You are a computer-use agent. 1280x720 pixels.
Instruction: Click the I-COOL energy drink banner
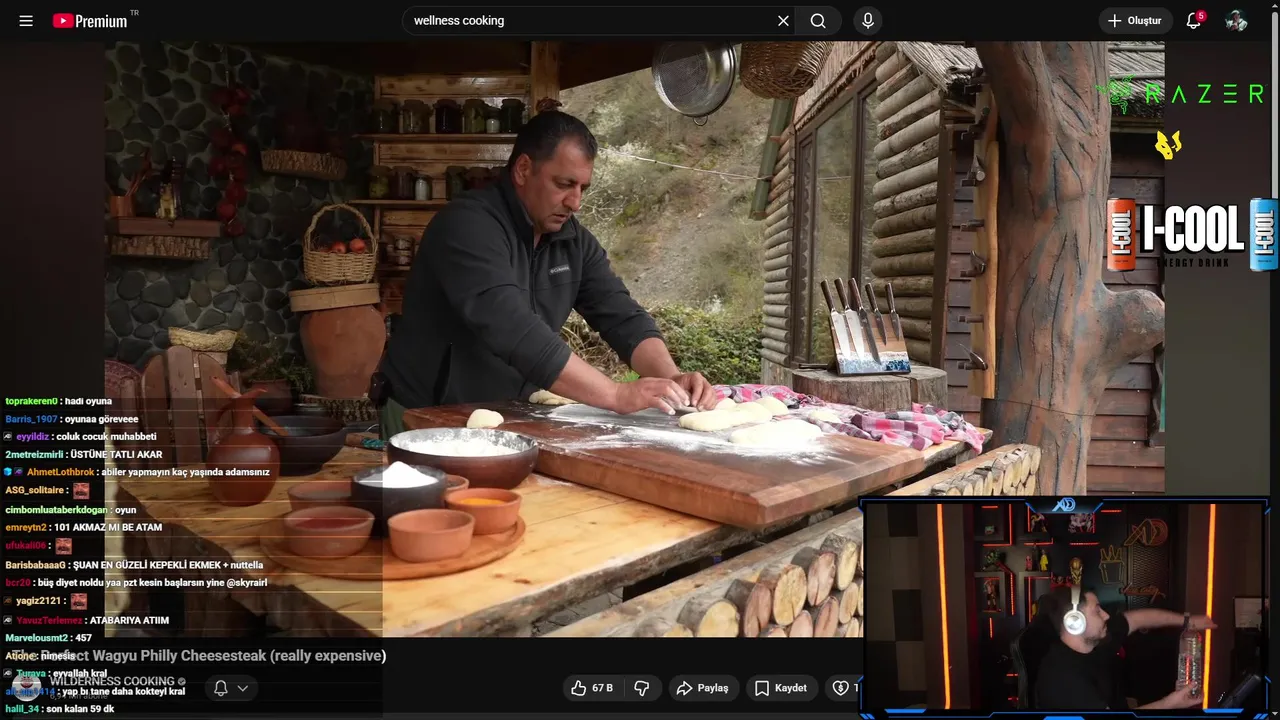pos(1192,234)
